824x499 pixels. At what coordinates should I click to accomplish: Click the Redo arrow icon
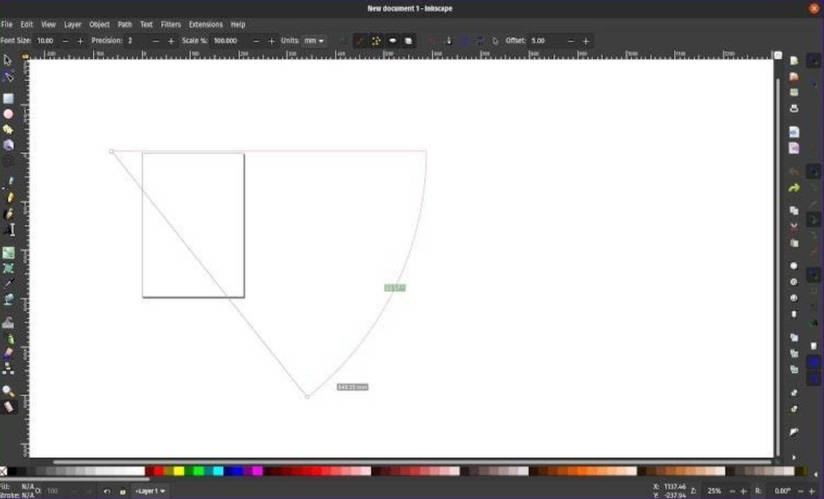pos(794,187)
